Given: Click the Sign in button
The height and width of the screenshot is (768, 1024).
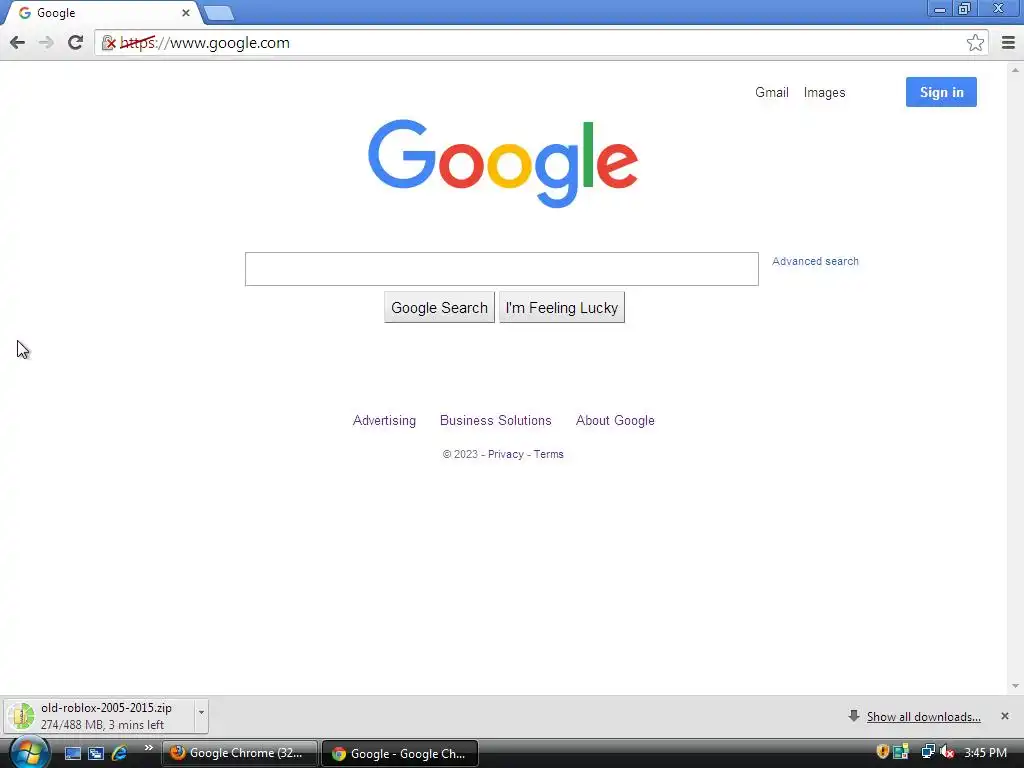Looking at the screenshot, I should tap(941, 92).
